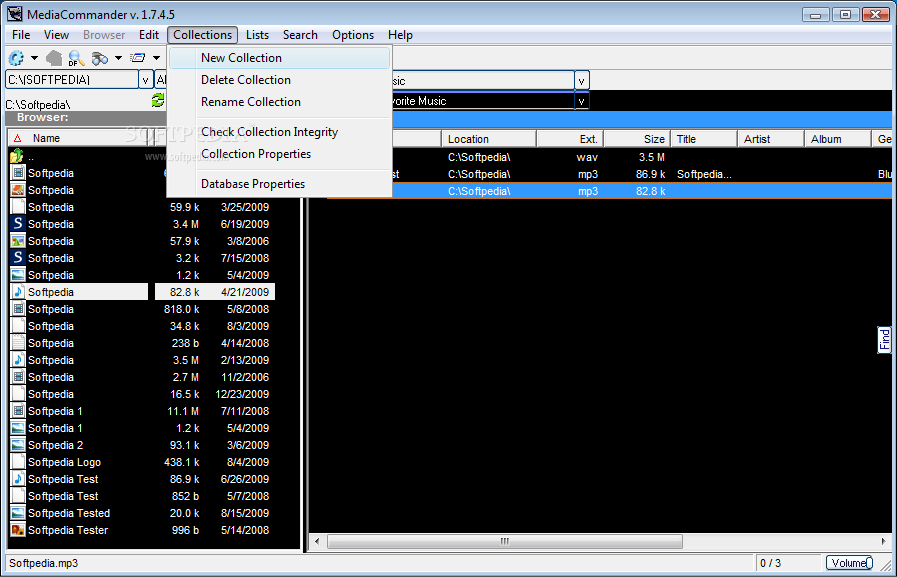Click the Softpedia Logo file icon
The width and height of the screenshot is (897, 577).
(18, 461)
